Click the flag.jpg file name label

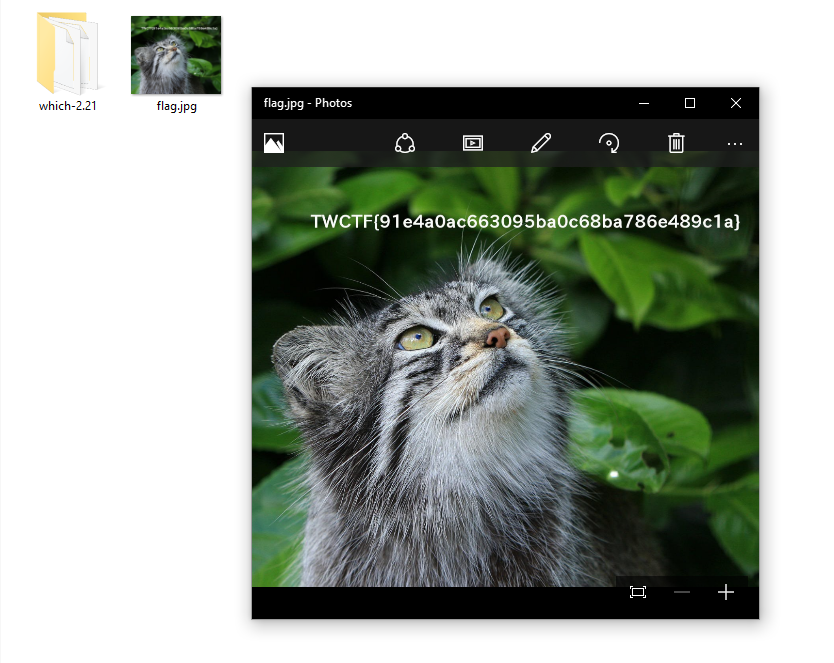click(176, 107)
